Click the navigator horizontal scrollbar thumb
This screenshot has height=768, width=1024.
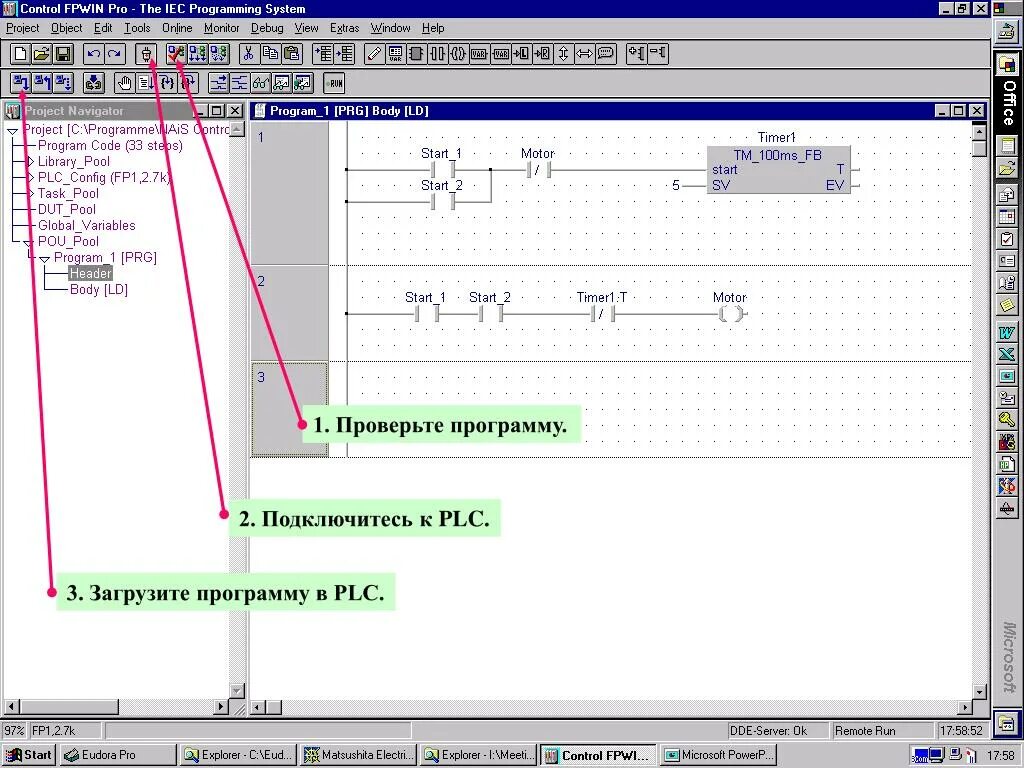(69, 707)
